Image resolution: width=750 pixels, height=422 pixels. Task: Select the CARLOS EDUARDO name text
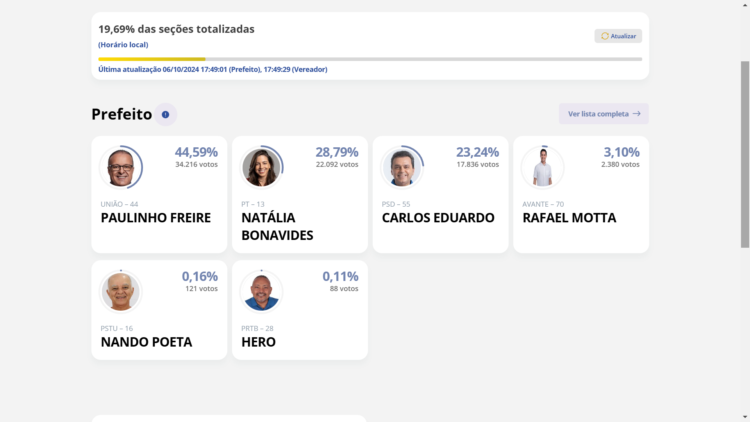tap(438, 218)
